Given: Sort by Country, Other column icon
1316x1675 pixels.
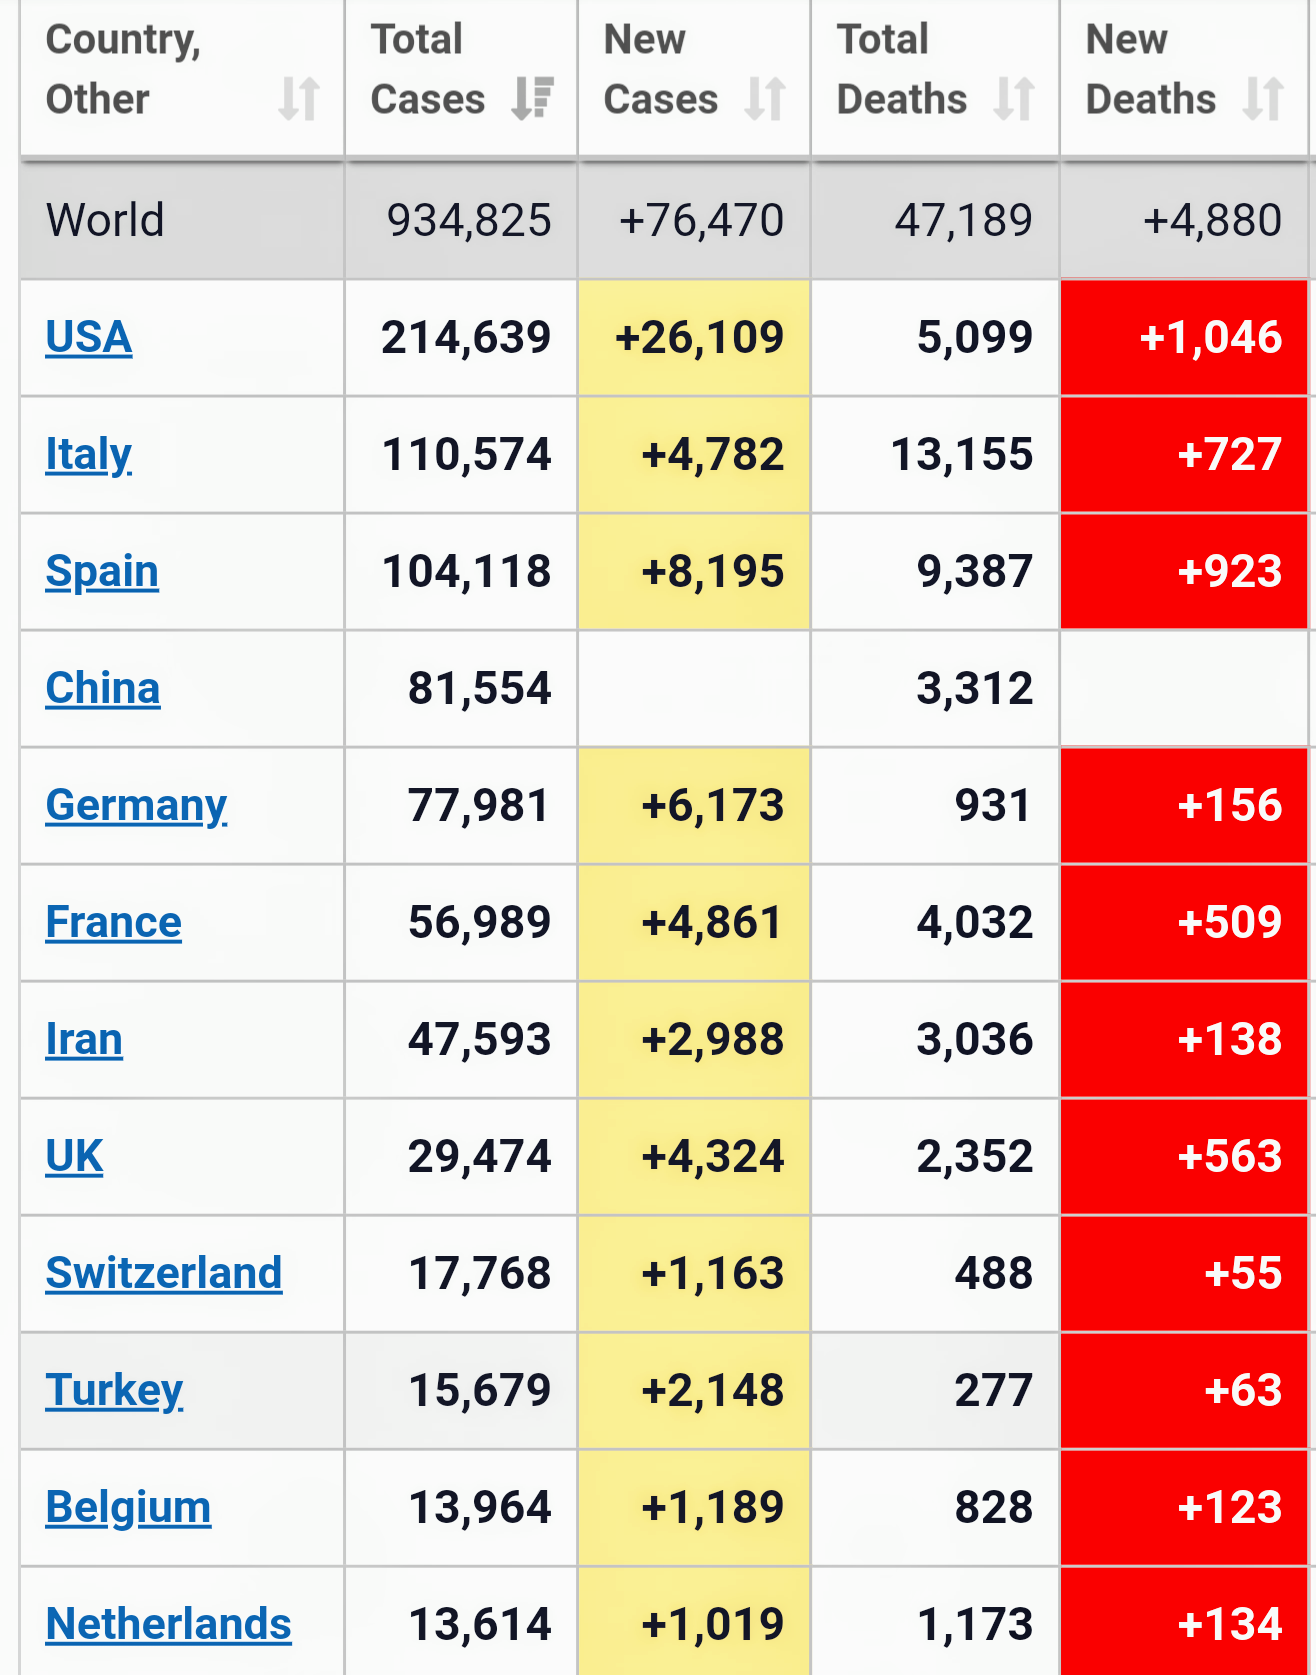Looking at the screenshot, I should (x=299, y=99).
